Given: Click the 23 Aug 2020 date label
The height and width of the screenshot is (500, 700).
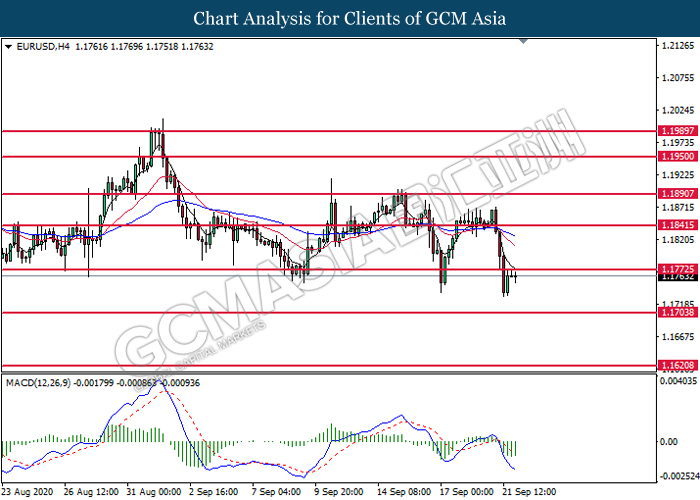Looking at the screenshot, I should [27, 492].
